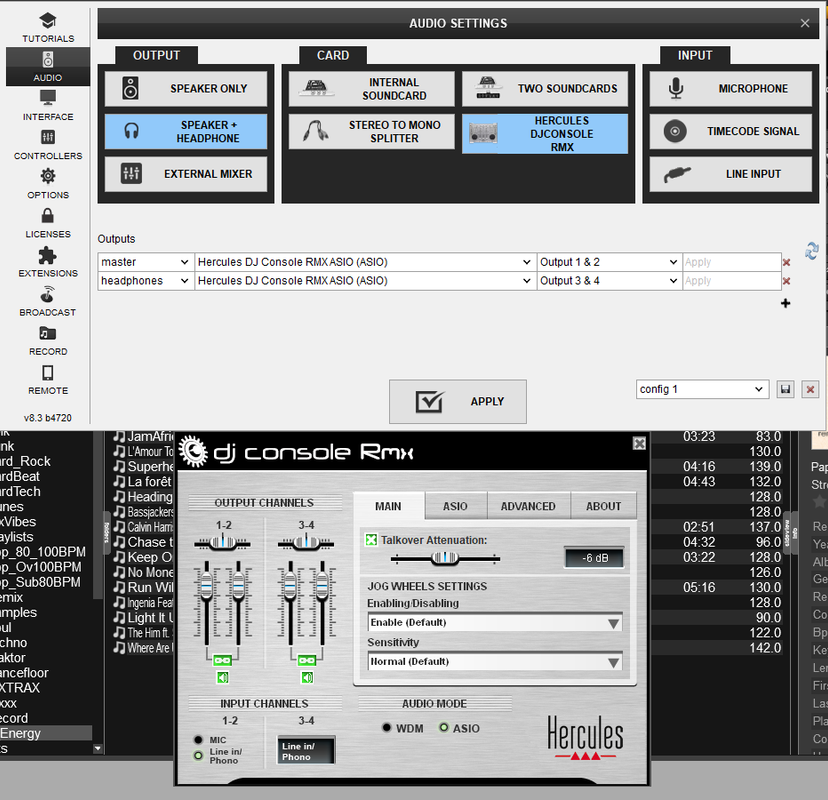Open Sensitivity Normal (Default) dropdown
828x800 pixels.
(x=495, y=662)
